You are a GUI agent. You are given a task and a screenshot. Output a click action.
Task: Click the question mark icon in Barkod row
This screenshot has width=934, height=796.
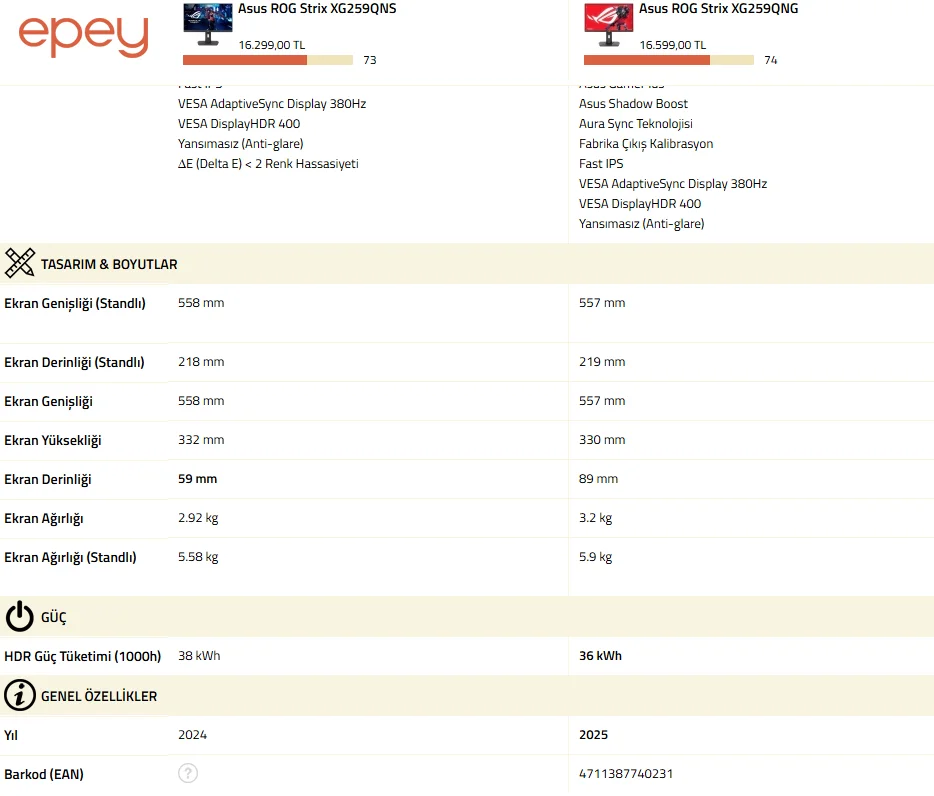[188, 773]
